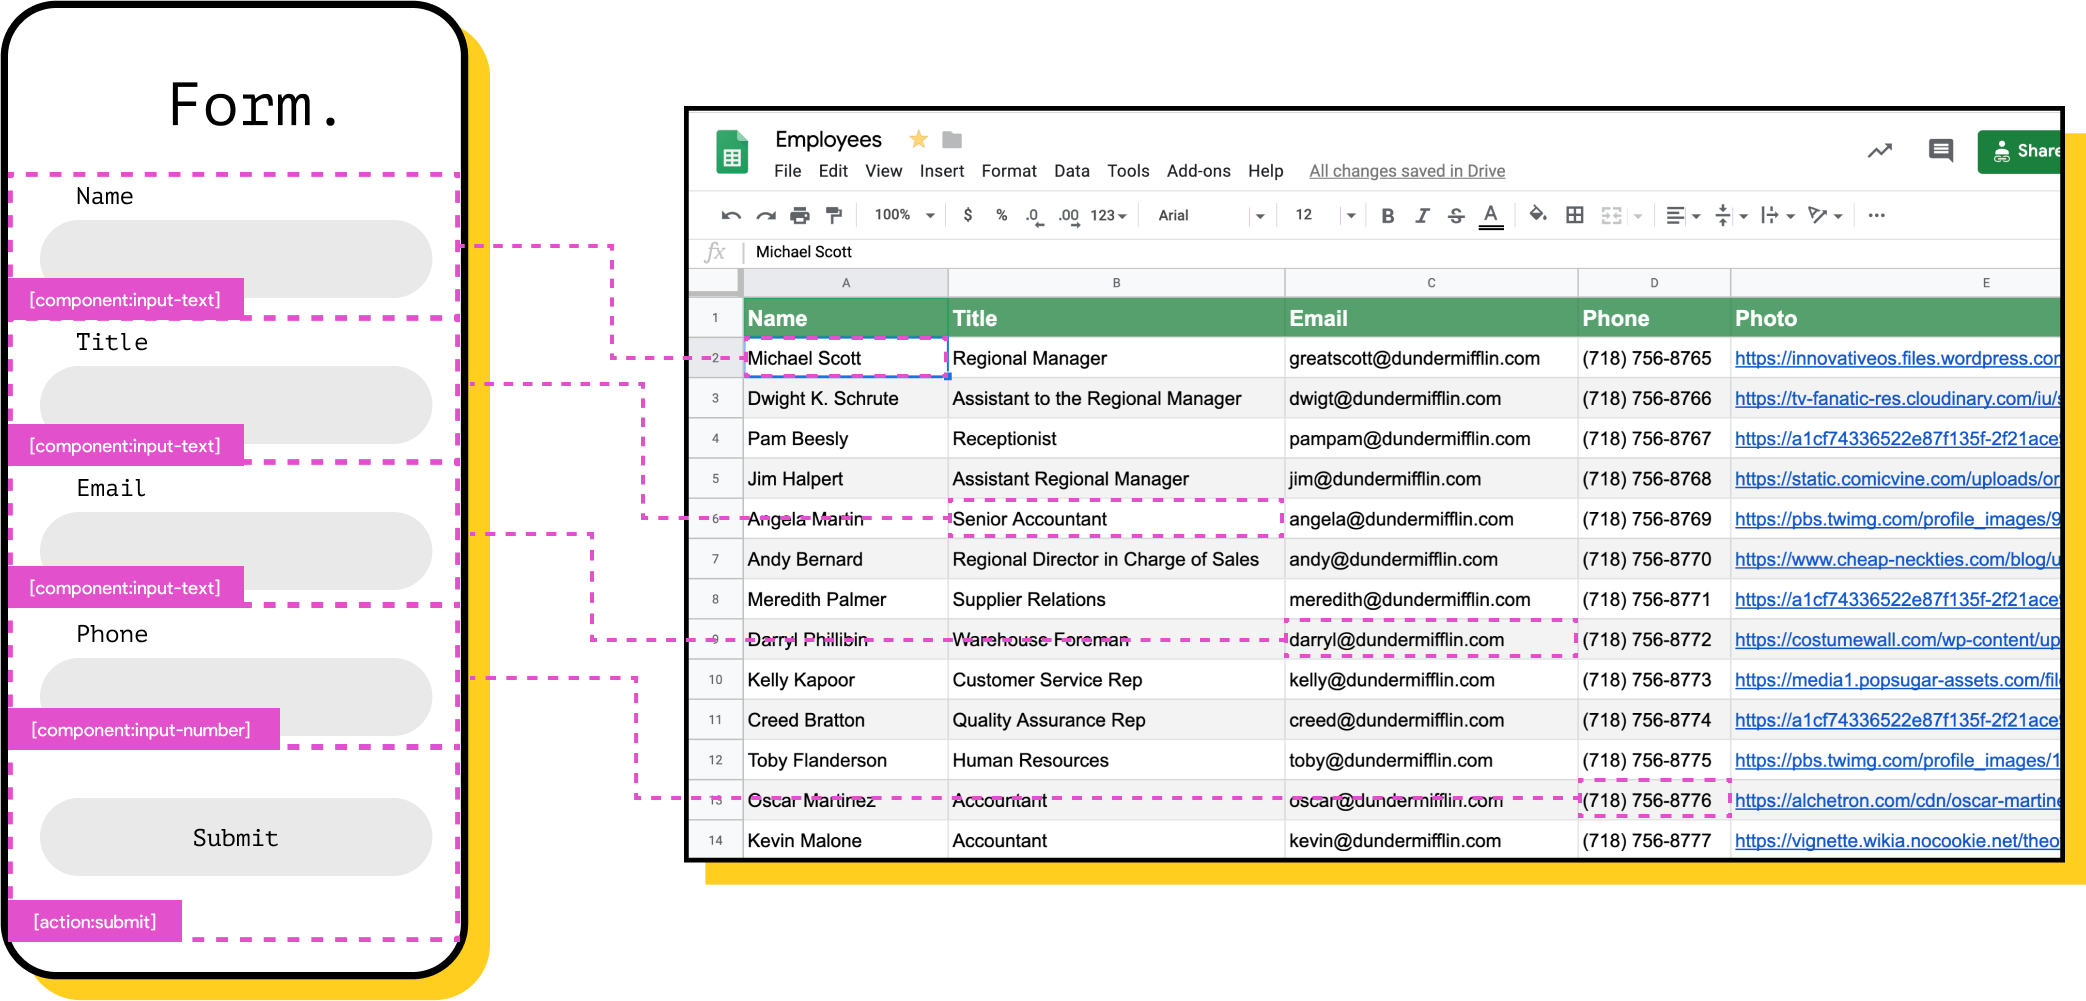
Task: Toggle italic formatting
Action: (x=1422, y=215)
